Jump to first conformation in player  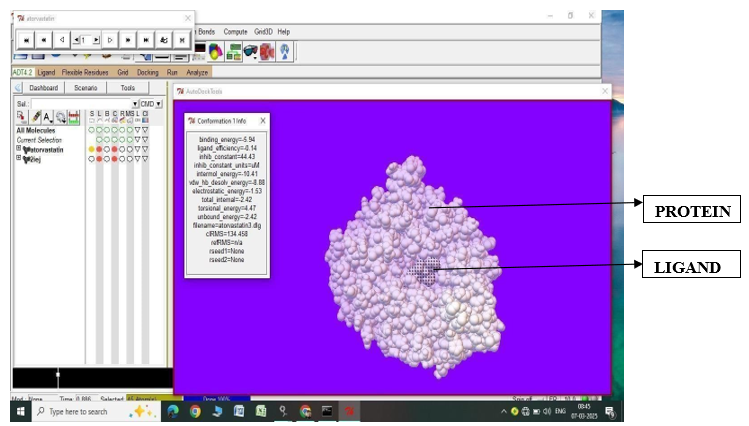(x=26, y=39)
